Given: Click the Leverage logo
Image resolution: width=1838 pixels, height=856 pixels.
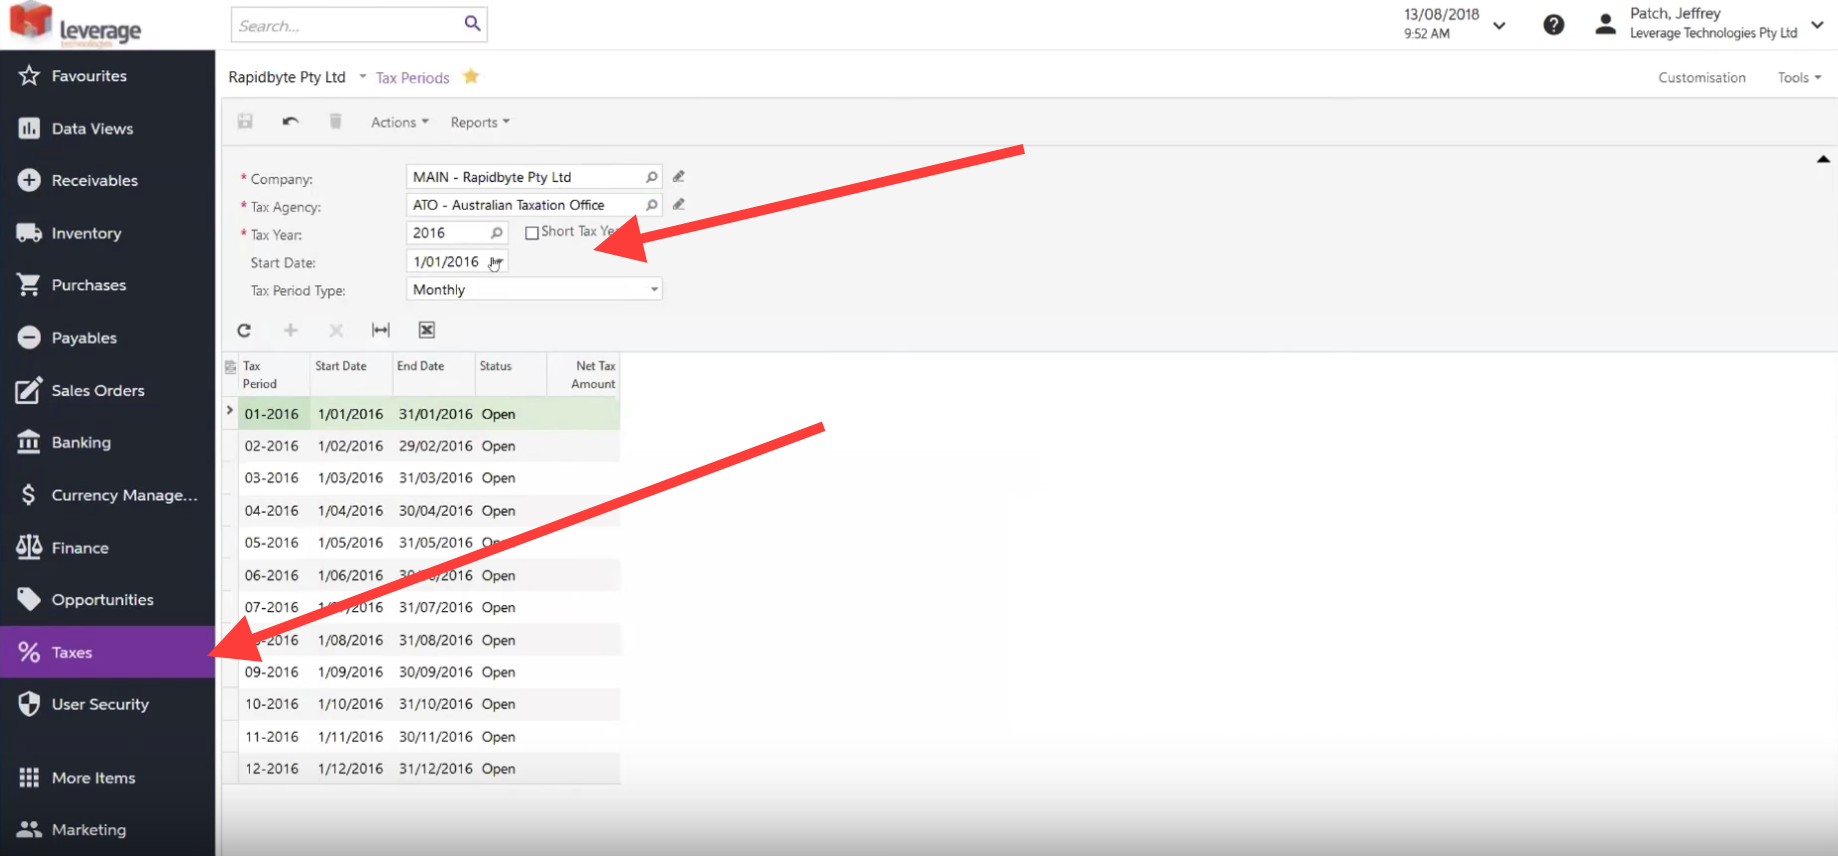Looking at the screenshot, I should [76, 24].
